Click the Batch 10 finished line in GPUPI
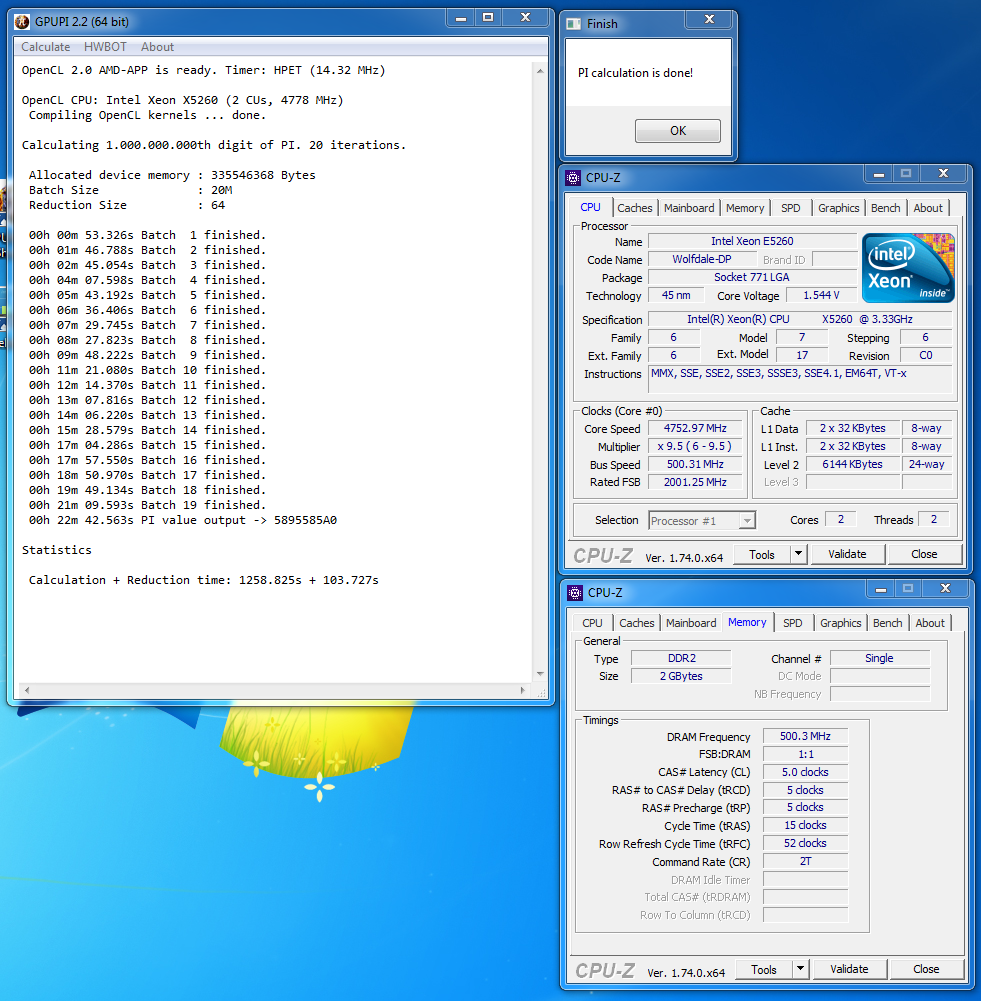Viewport: 981px width, 1001px height. [147, 370]
